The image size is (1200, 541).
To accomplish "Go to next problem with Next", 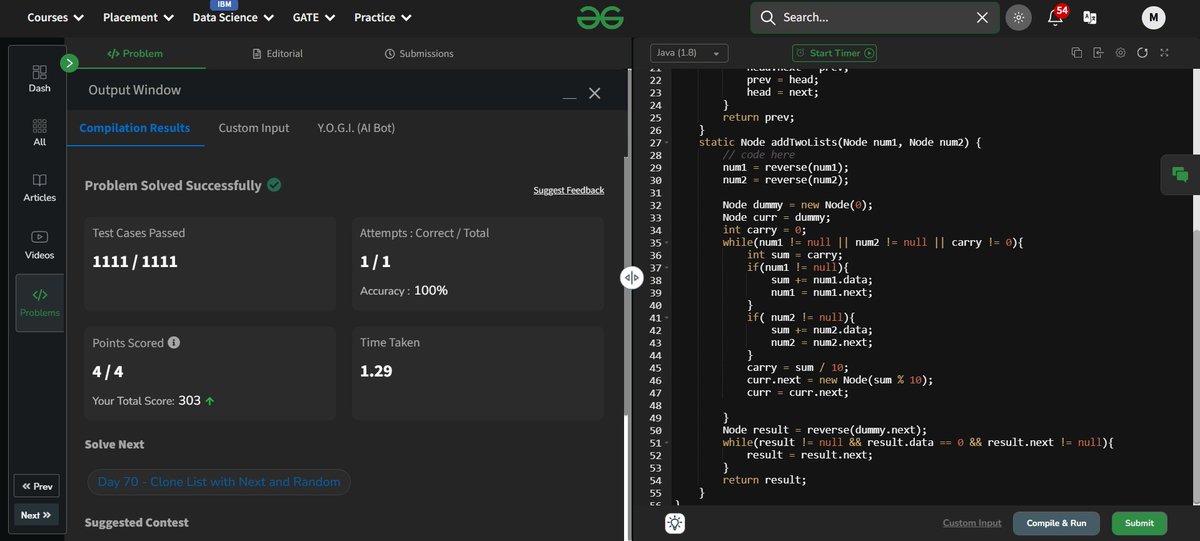I will point(35,515).
